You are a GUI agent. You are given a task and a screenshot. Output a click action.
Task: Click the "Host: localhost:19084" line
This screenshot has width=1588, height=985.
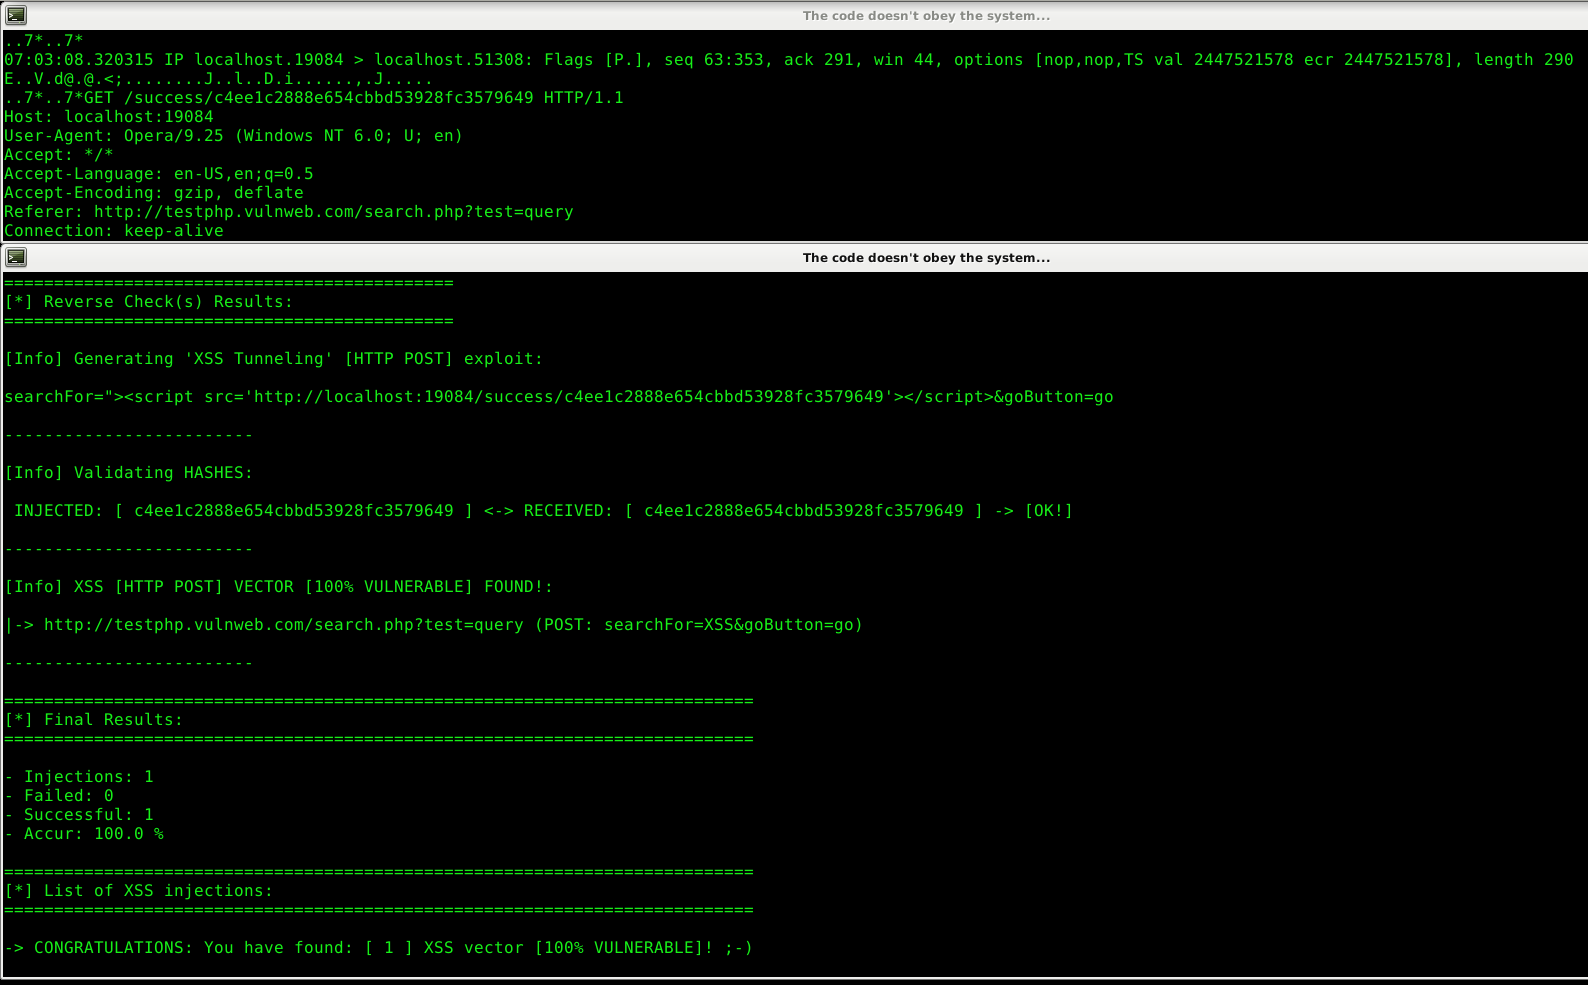point(109,117)
